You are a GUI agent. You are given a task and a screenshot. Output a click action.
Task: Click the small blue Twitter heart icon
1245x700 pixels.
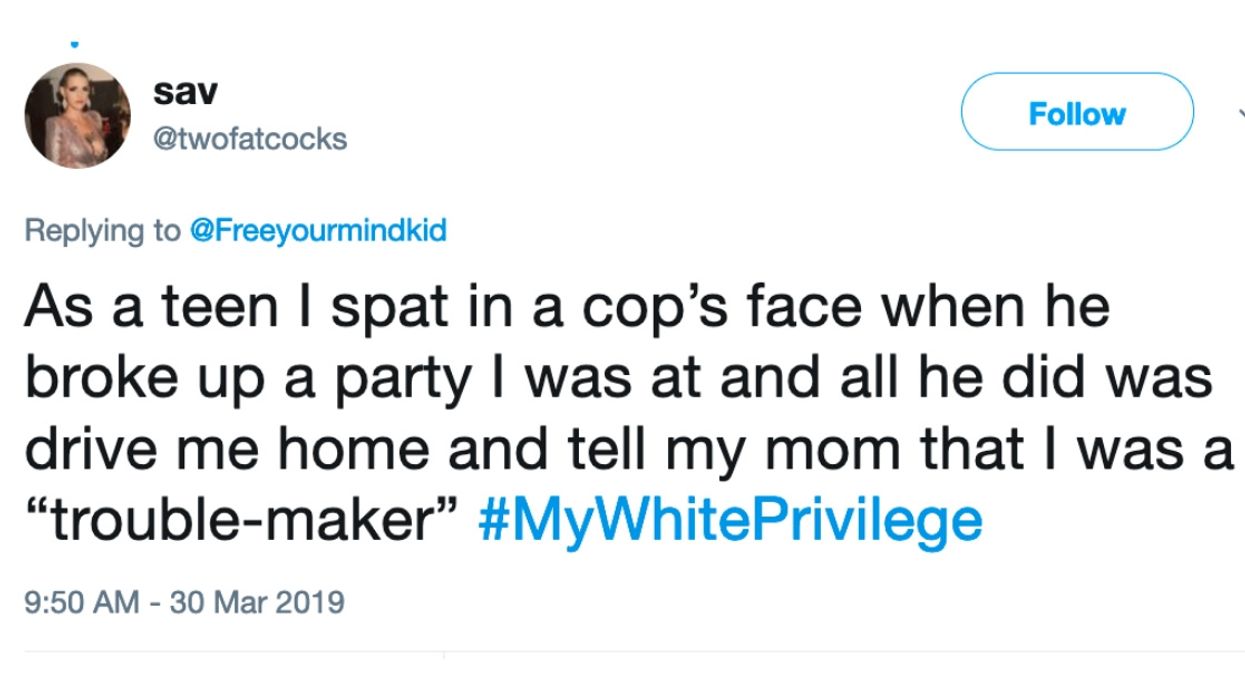tap(73, 43)
